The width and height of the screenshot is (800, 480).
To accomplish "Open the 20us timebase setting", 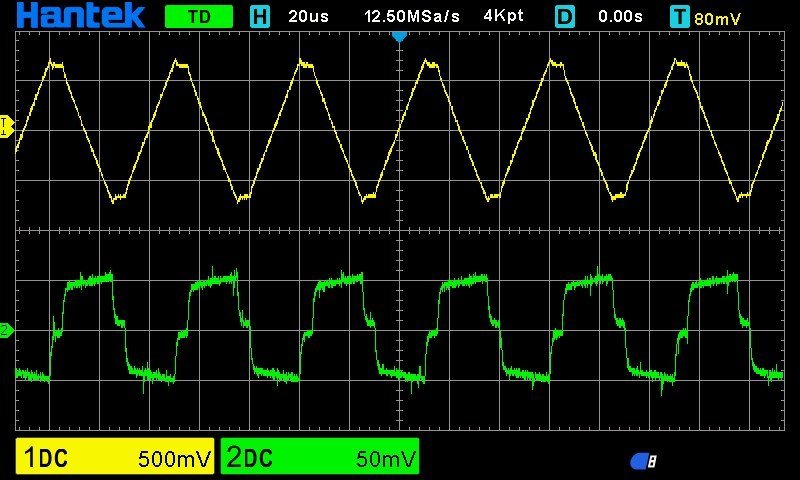I will click(x=307, y=17).
